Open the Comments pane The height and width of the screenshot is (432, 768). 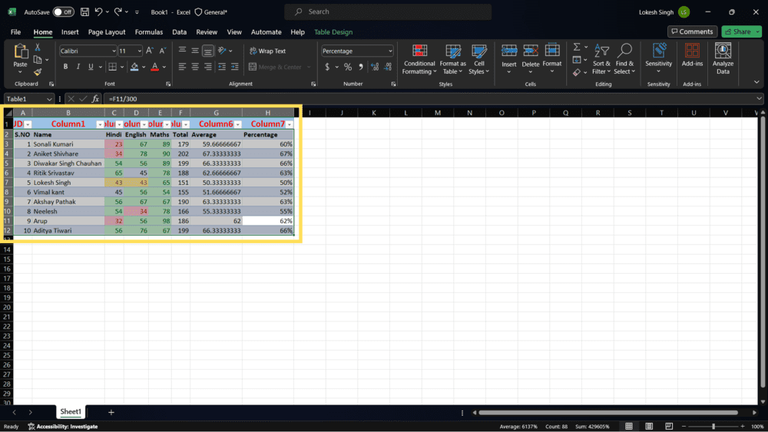coord(691,32)
